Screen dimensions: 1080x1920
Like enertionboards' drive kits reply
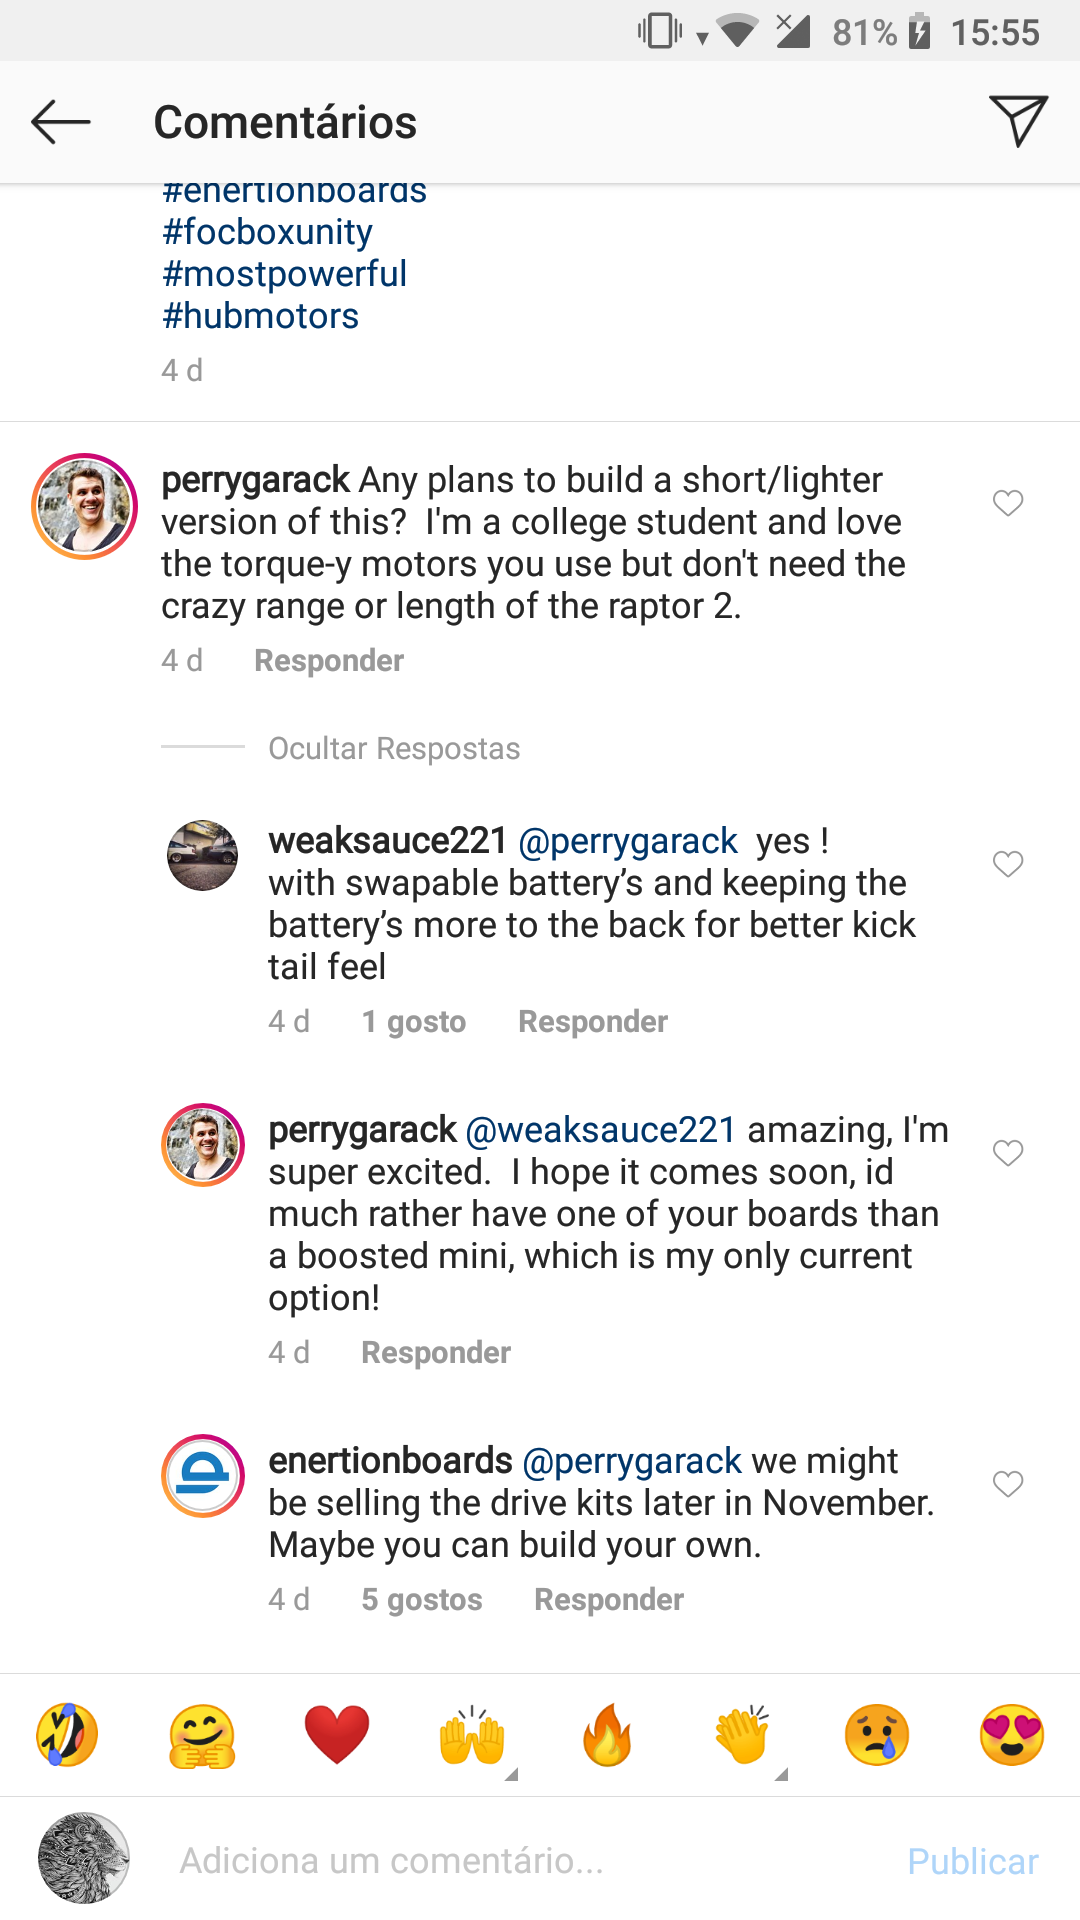pyautogui.click(x=1007, y=1484)
